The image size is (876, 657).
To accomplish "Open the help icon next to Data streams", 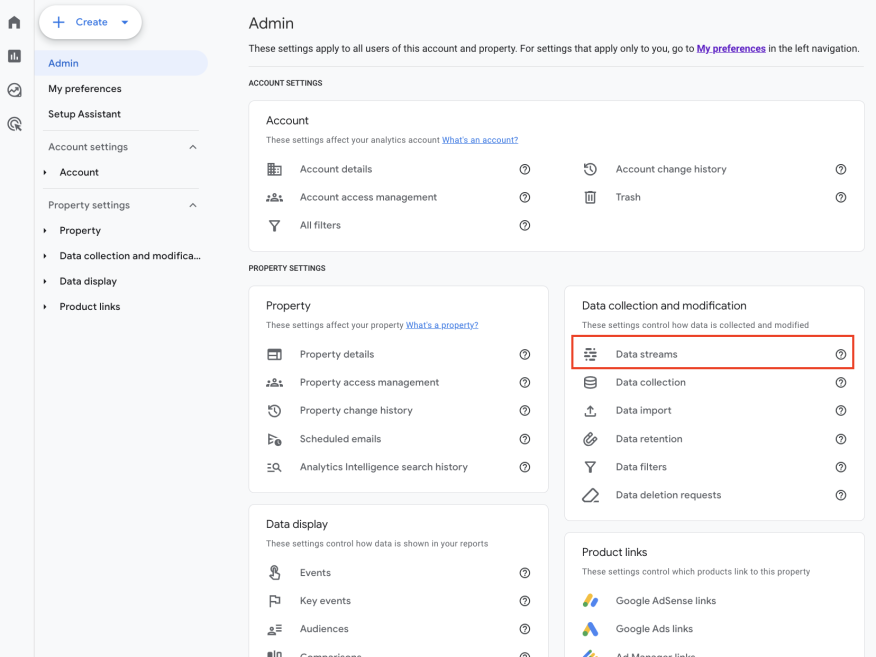I will click(841, 354).
